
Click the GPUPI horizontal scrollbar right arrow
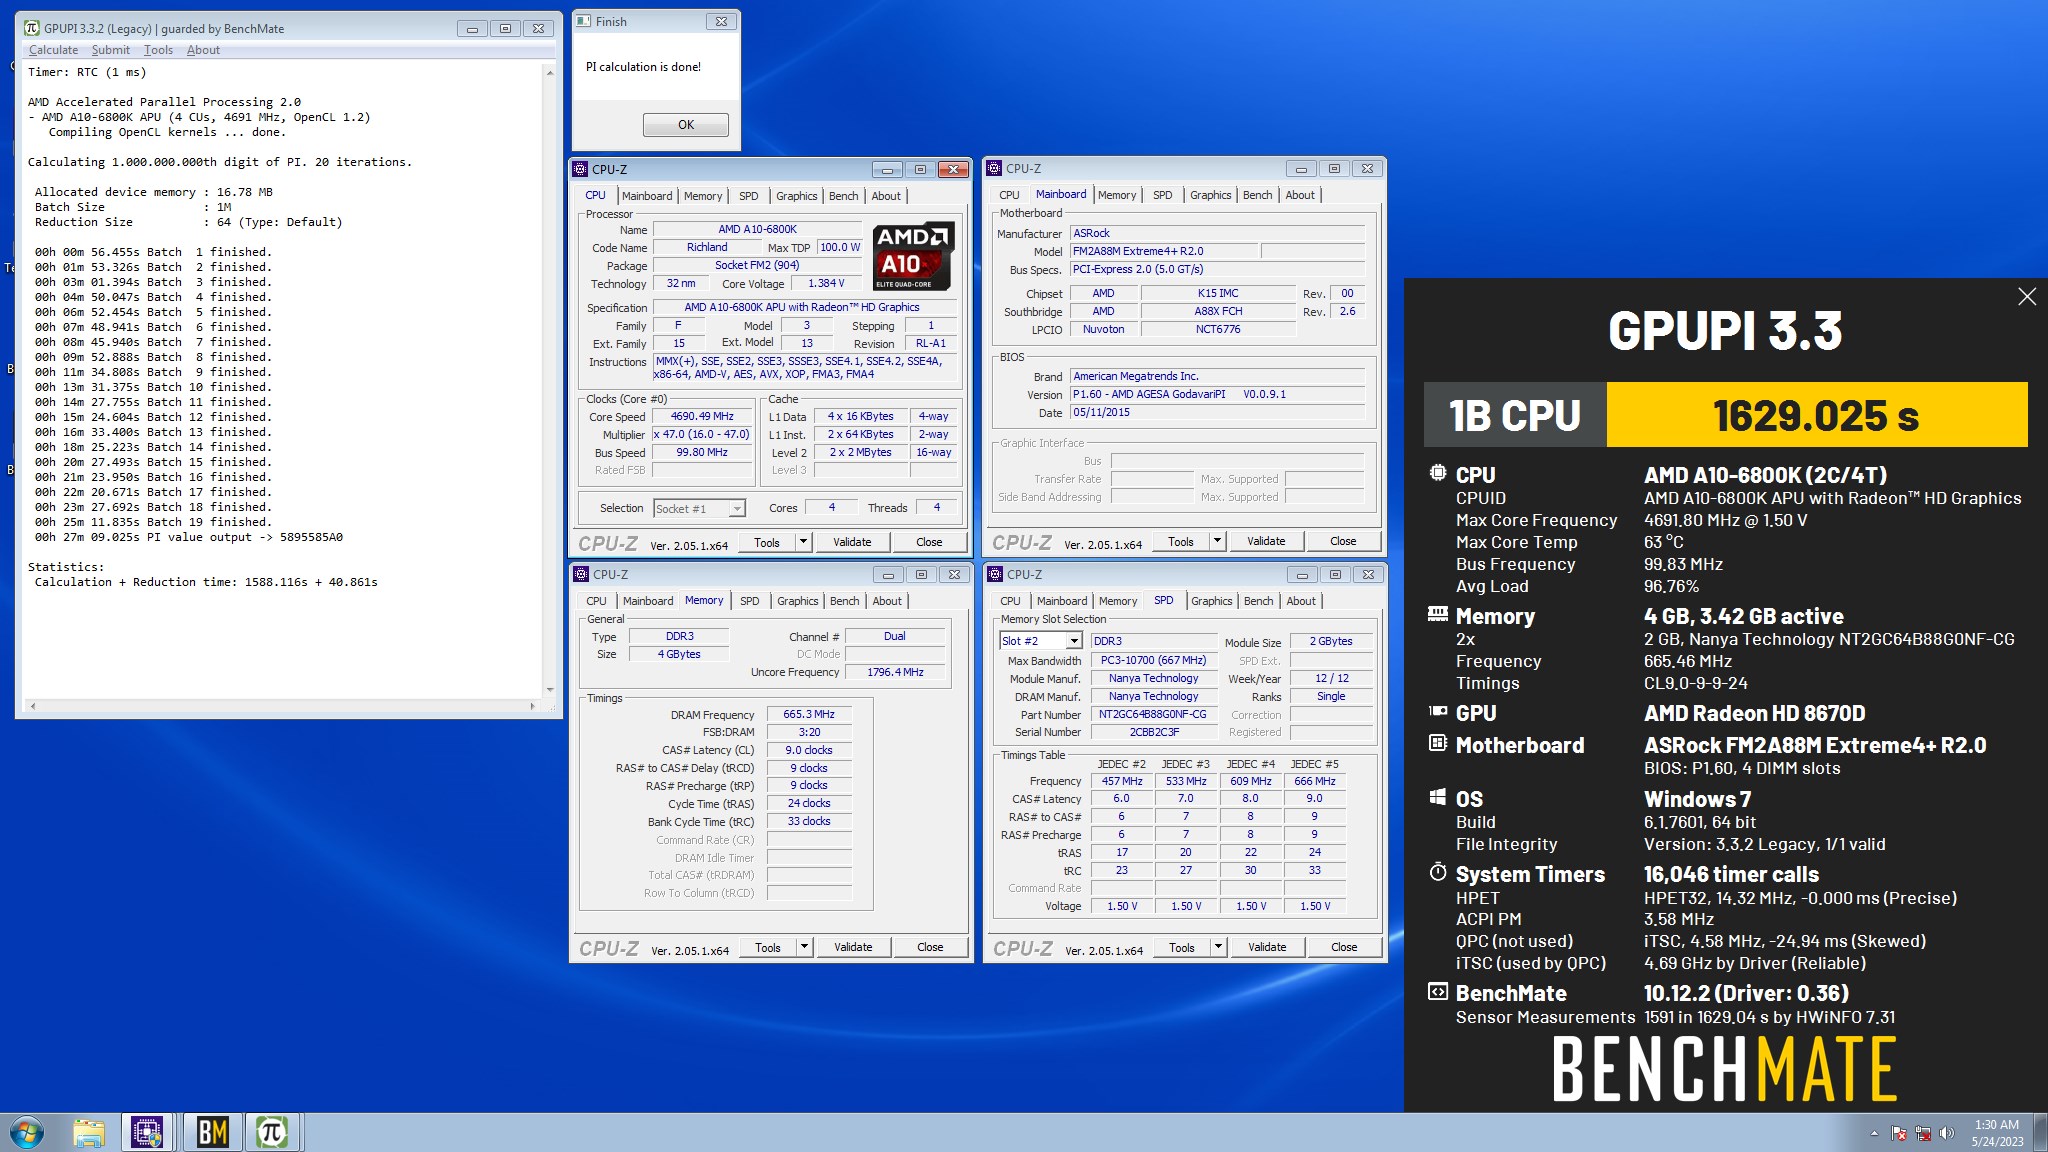[x=532, y=706]
